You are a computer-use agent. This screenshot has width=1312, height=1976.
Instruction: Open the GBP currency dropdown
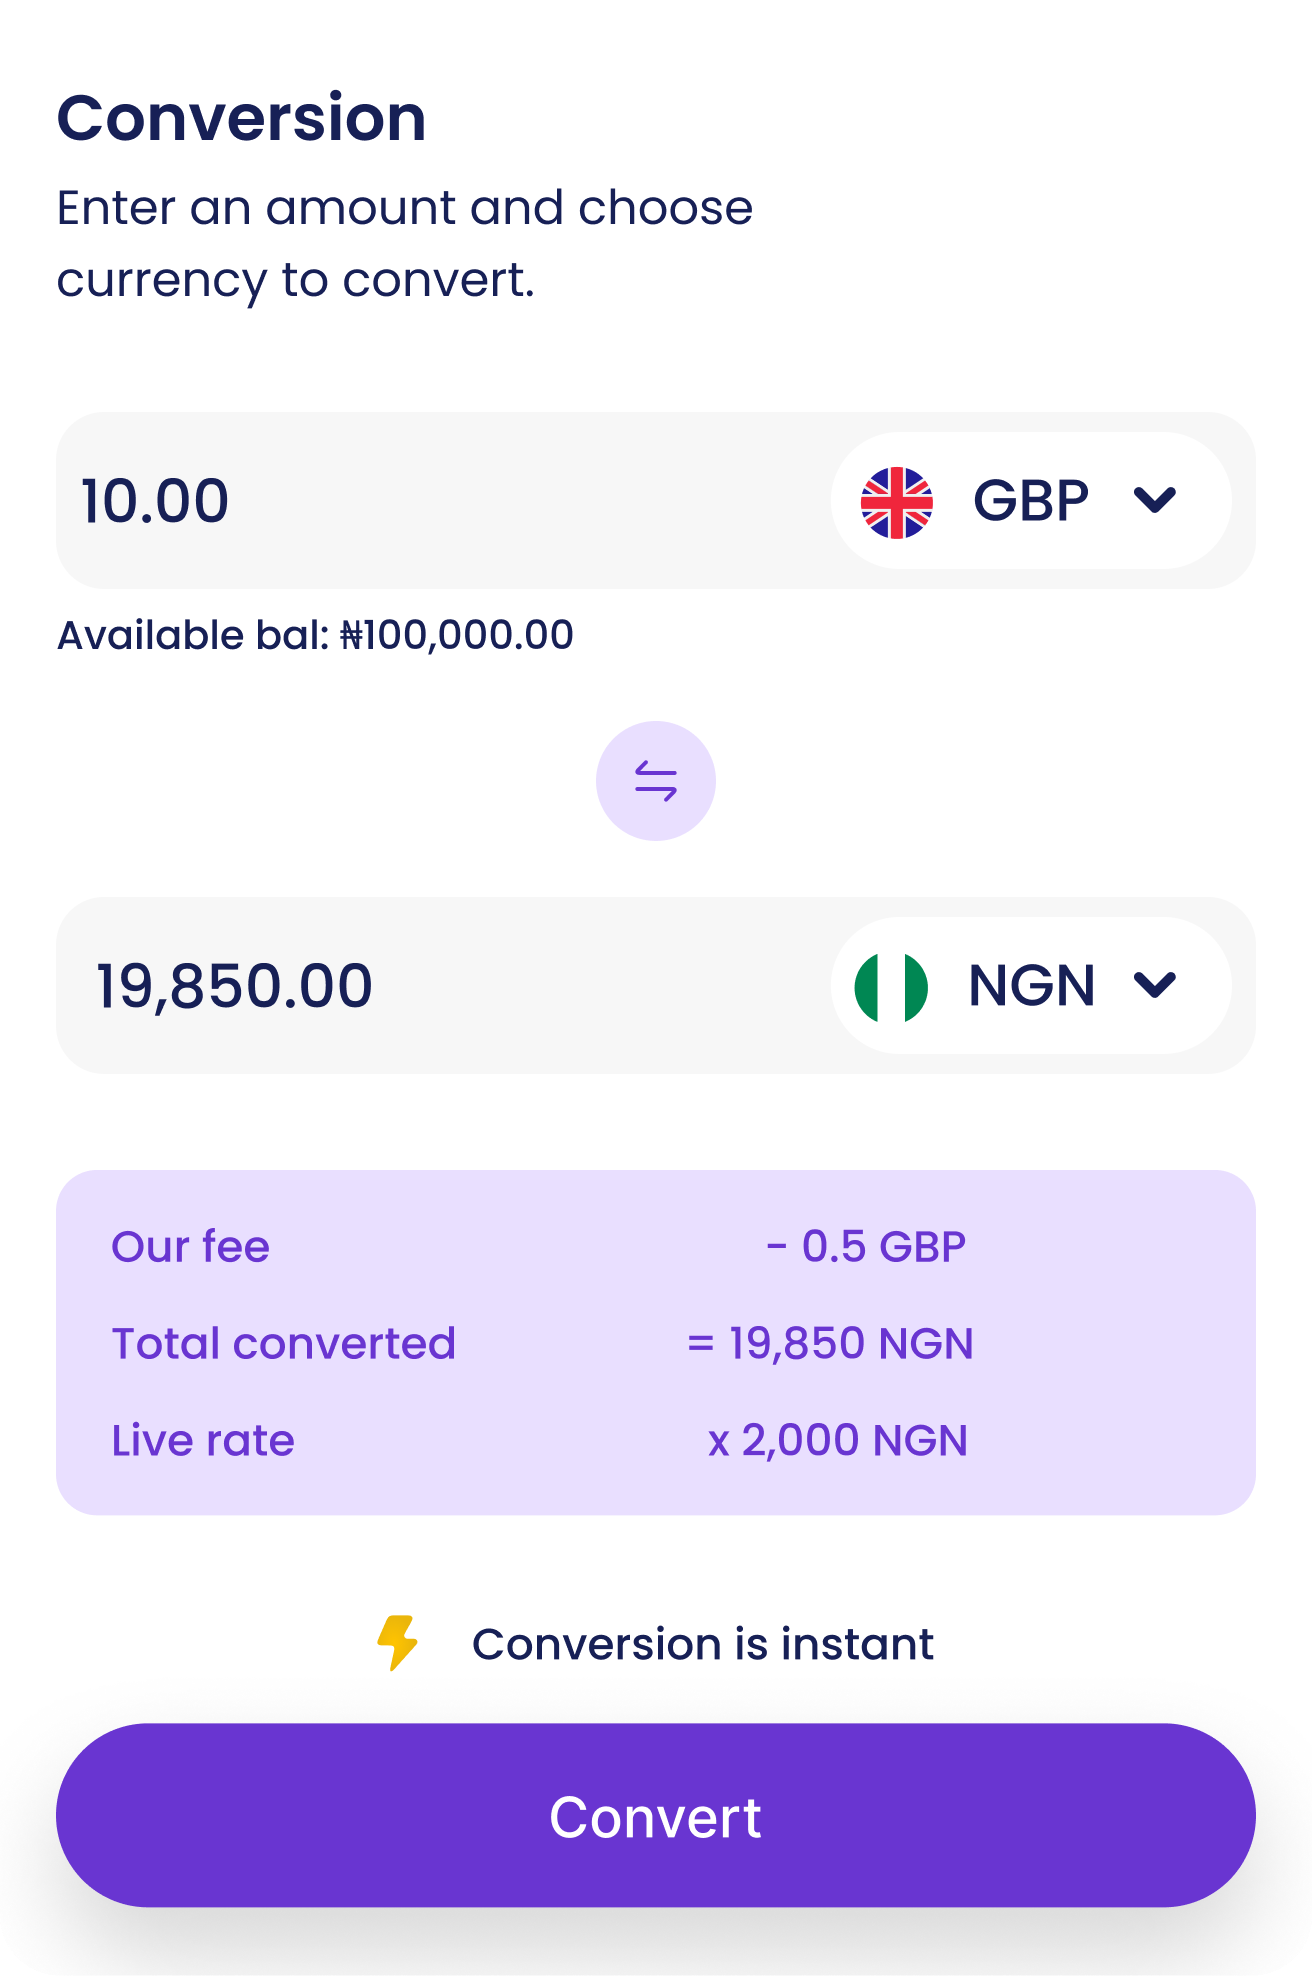point(1031,501)
